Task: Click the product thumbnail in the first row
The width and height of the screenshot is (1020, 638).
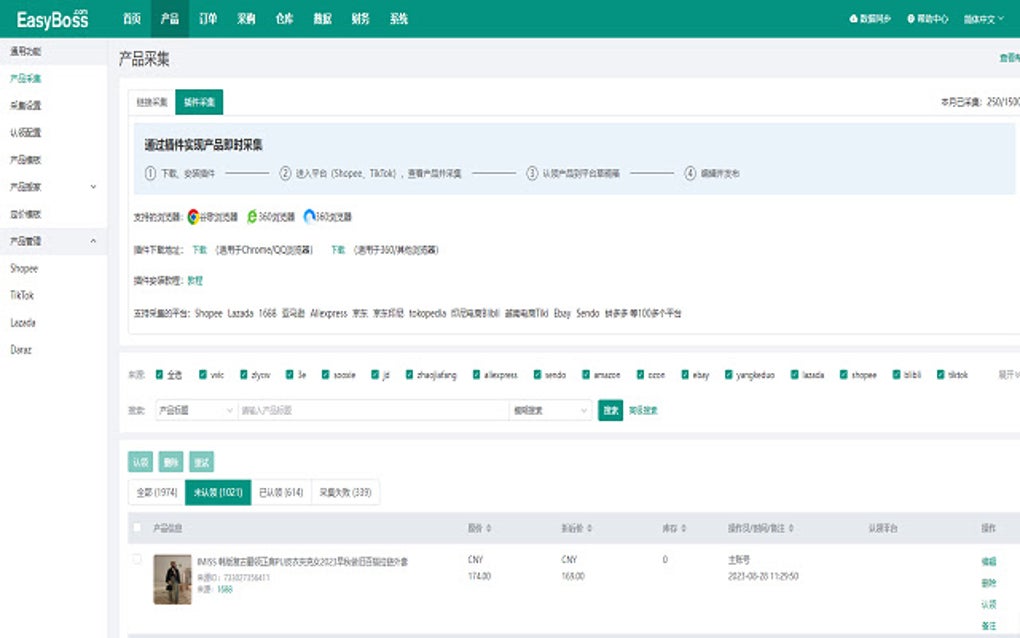Action: pos(171,577)
